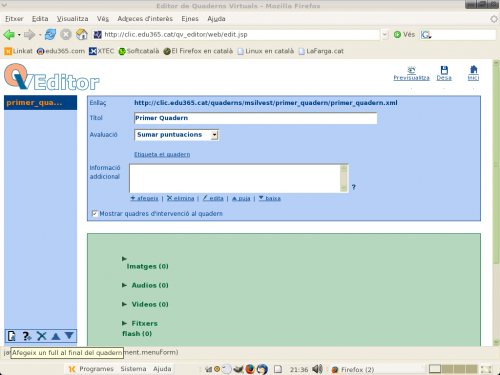This screenshot has width=500, height=375.
Task: Open the Avaluació dropdown Sumar puntuacions
Action: tap(176, 135)
